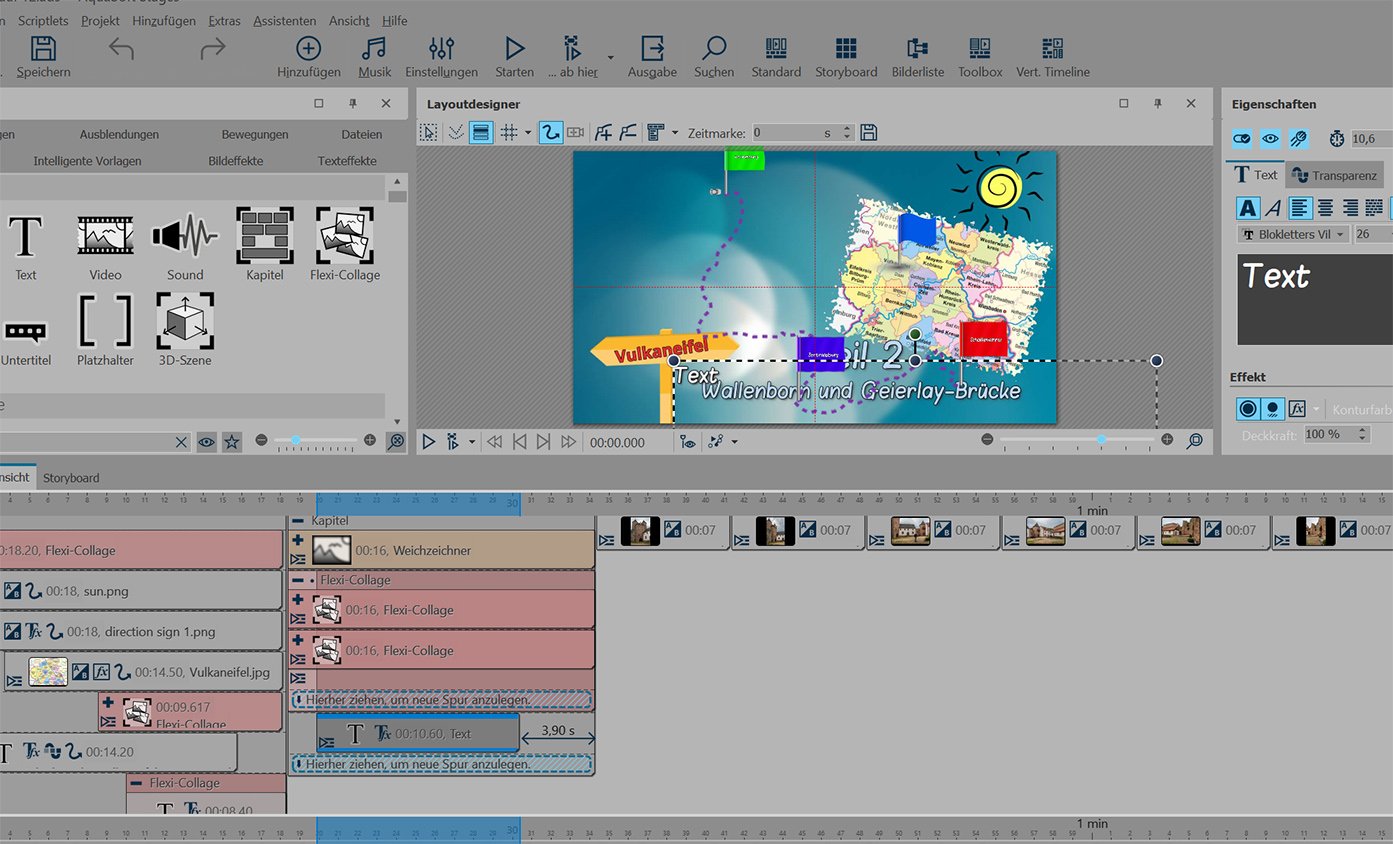This screenshot has width=1393, height=844.
Task: Adjust the Layoutdesigner zoom slider
Action: 1101,440
